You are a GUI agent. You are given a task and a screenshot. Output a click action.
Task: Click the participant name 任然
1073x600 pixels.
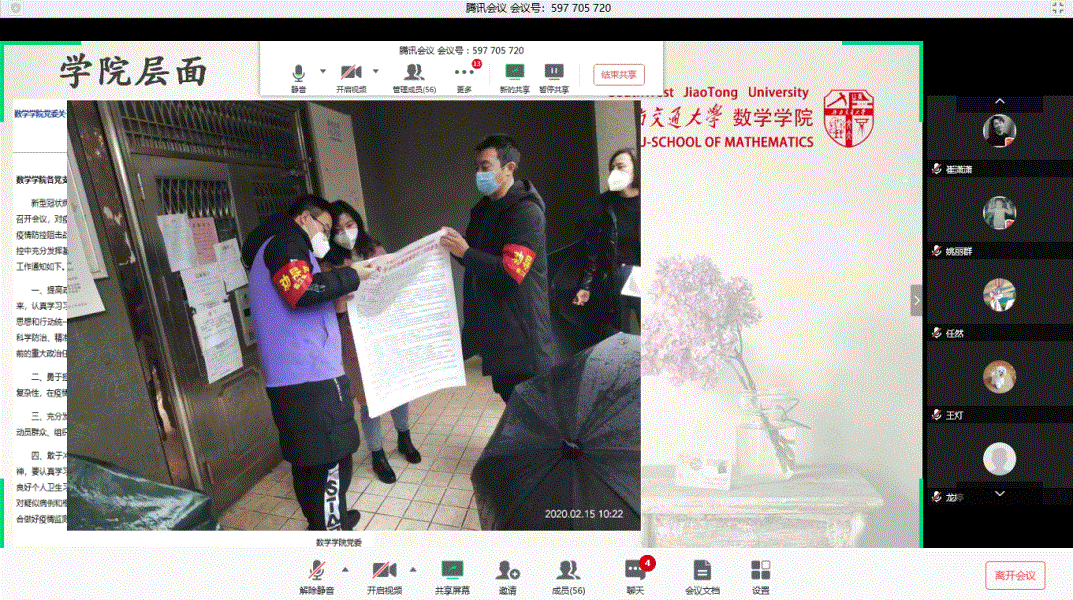coord(955,334)
